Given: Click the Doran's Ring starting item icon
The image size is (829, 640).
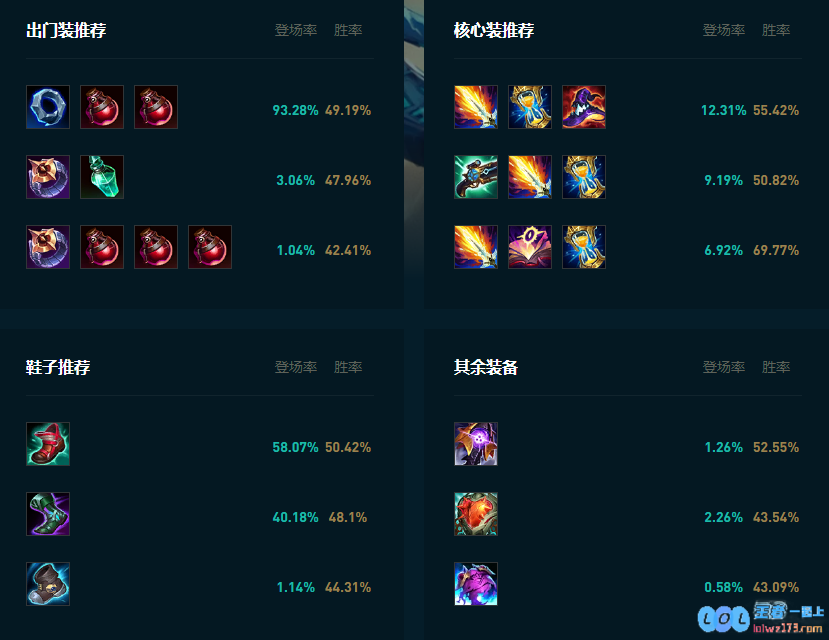Looking at the screenshot, I should pos(48,107).
